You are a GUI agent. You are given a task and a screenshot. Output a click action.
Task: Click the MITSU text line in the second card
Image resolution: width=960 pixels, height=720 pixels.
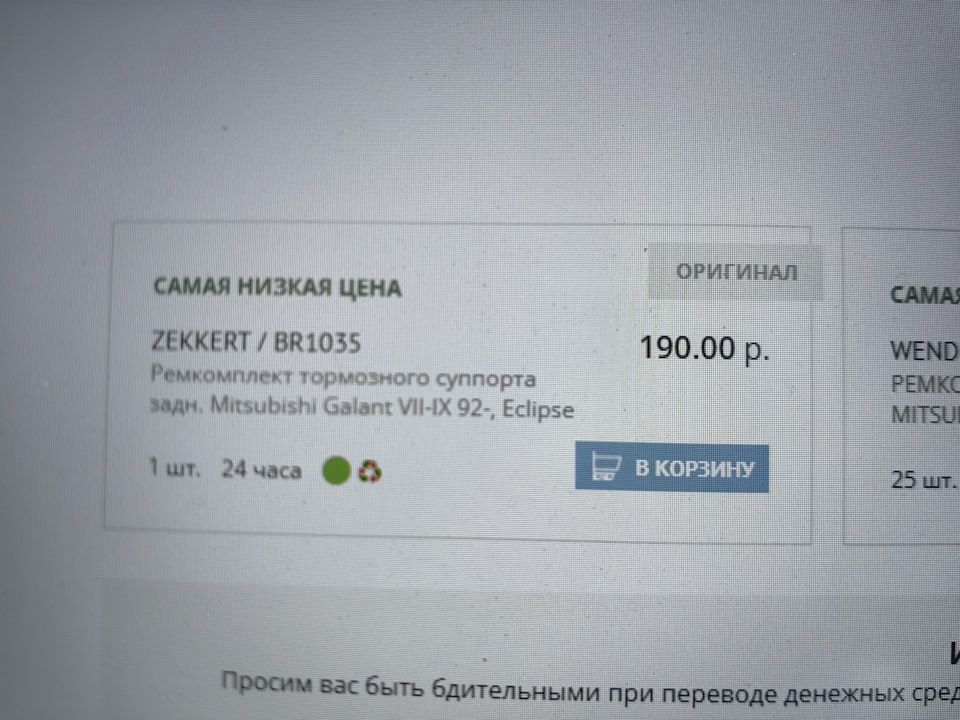click(x=924, y=415)
